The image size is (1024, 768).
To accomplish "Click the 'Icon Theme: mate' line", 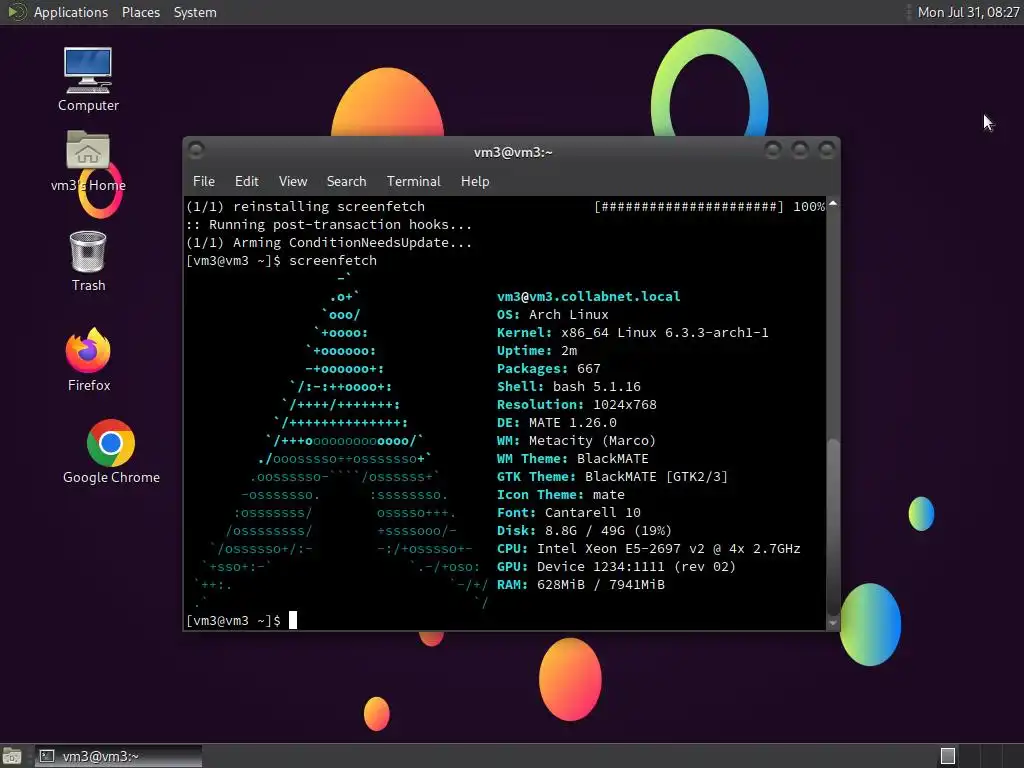I will click(560, 494).
